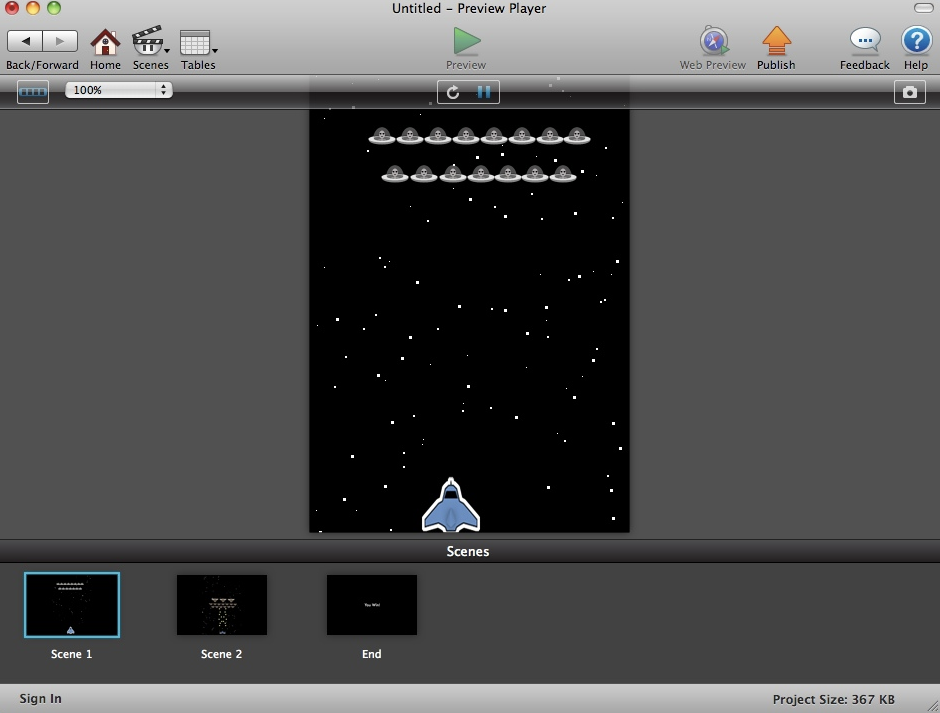This screenshot has width=940, height=713.
Task: Click the "End" scene label
Action: point(372,654)
